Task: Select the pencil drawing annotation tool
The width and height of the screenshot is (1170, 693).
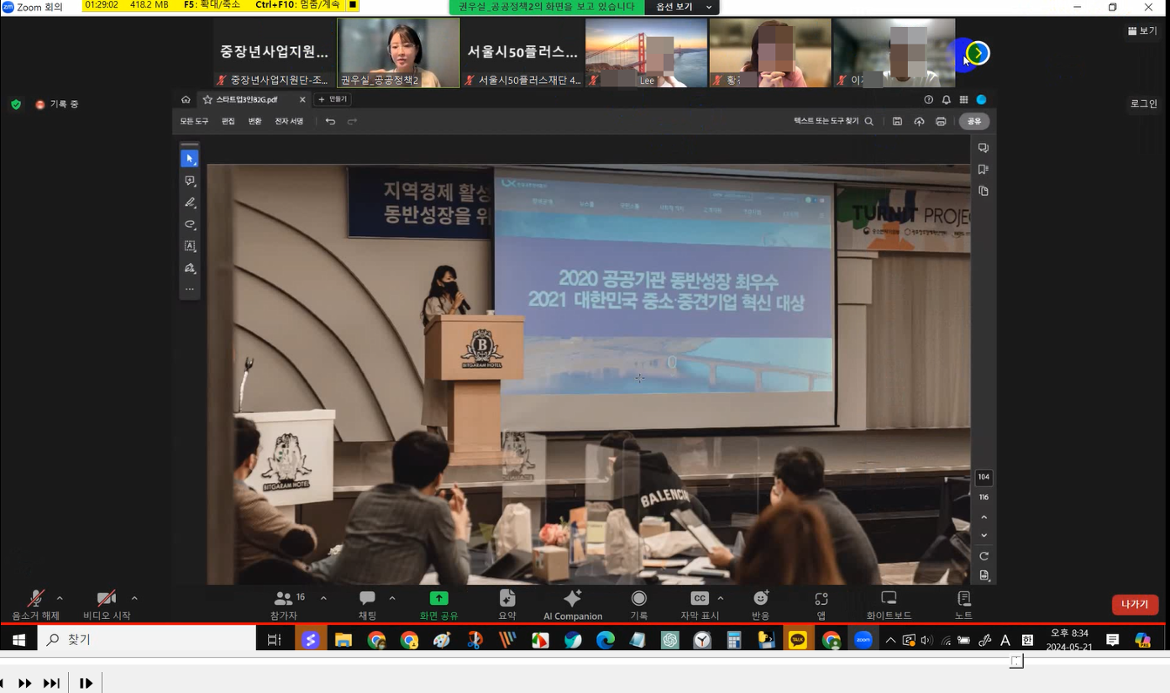Action: [189, 202]
